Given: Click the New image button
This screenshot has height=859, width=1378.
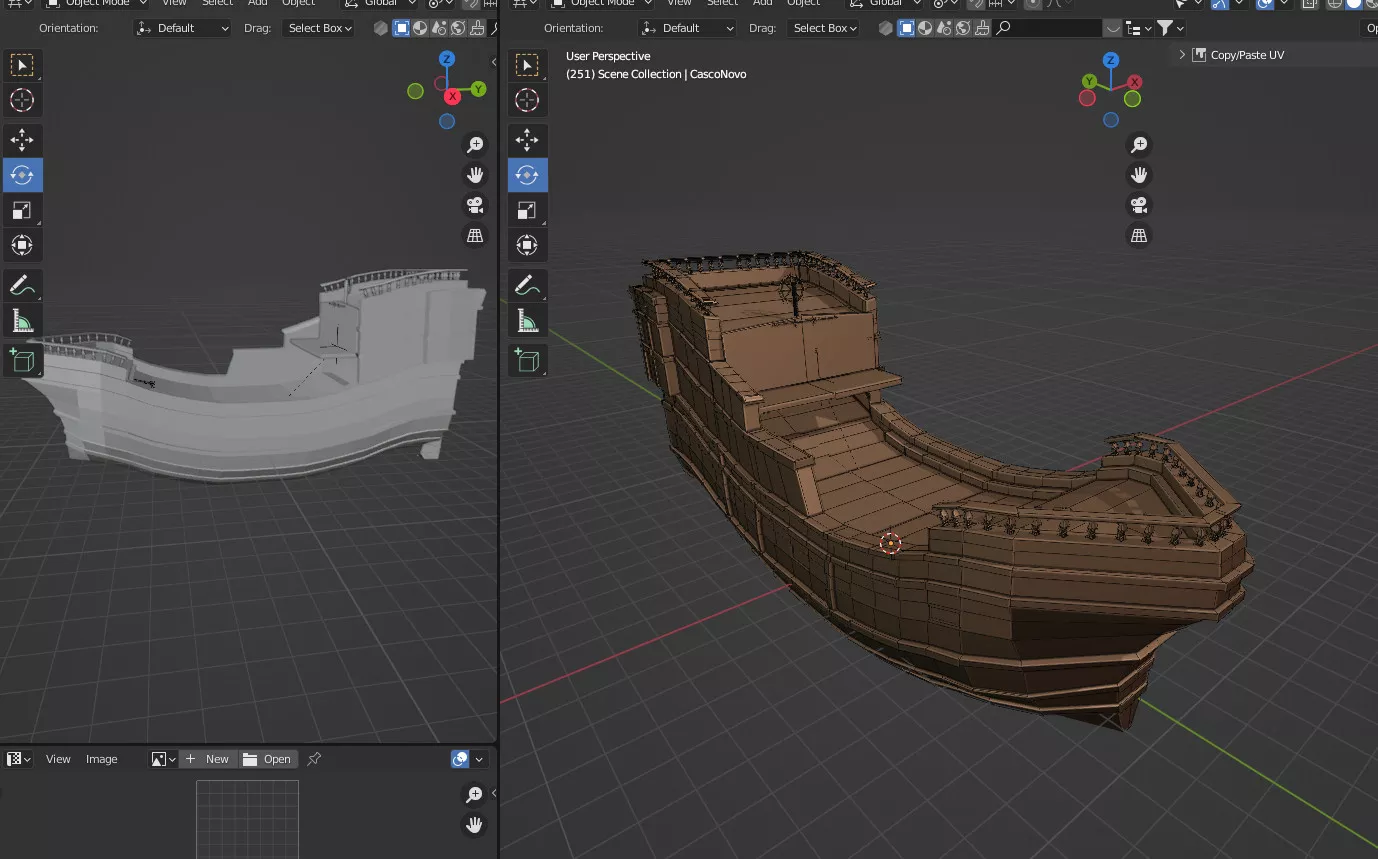Looking at the screenshot, I should [x=208, y=759].
